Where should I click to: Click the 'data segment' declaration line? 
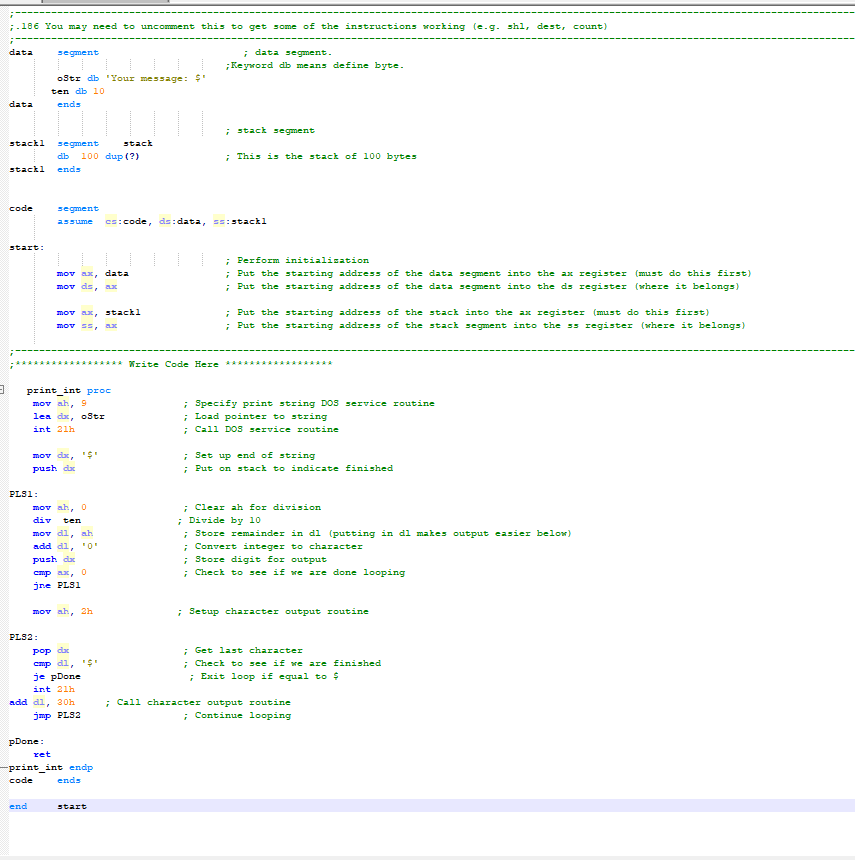point(54,52)
